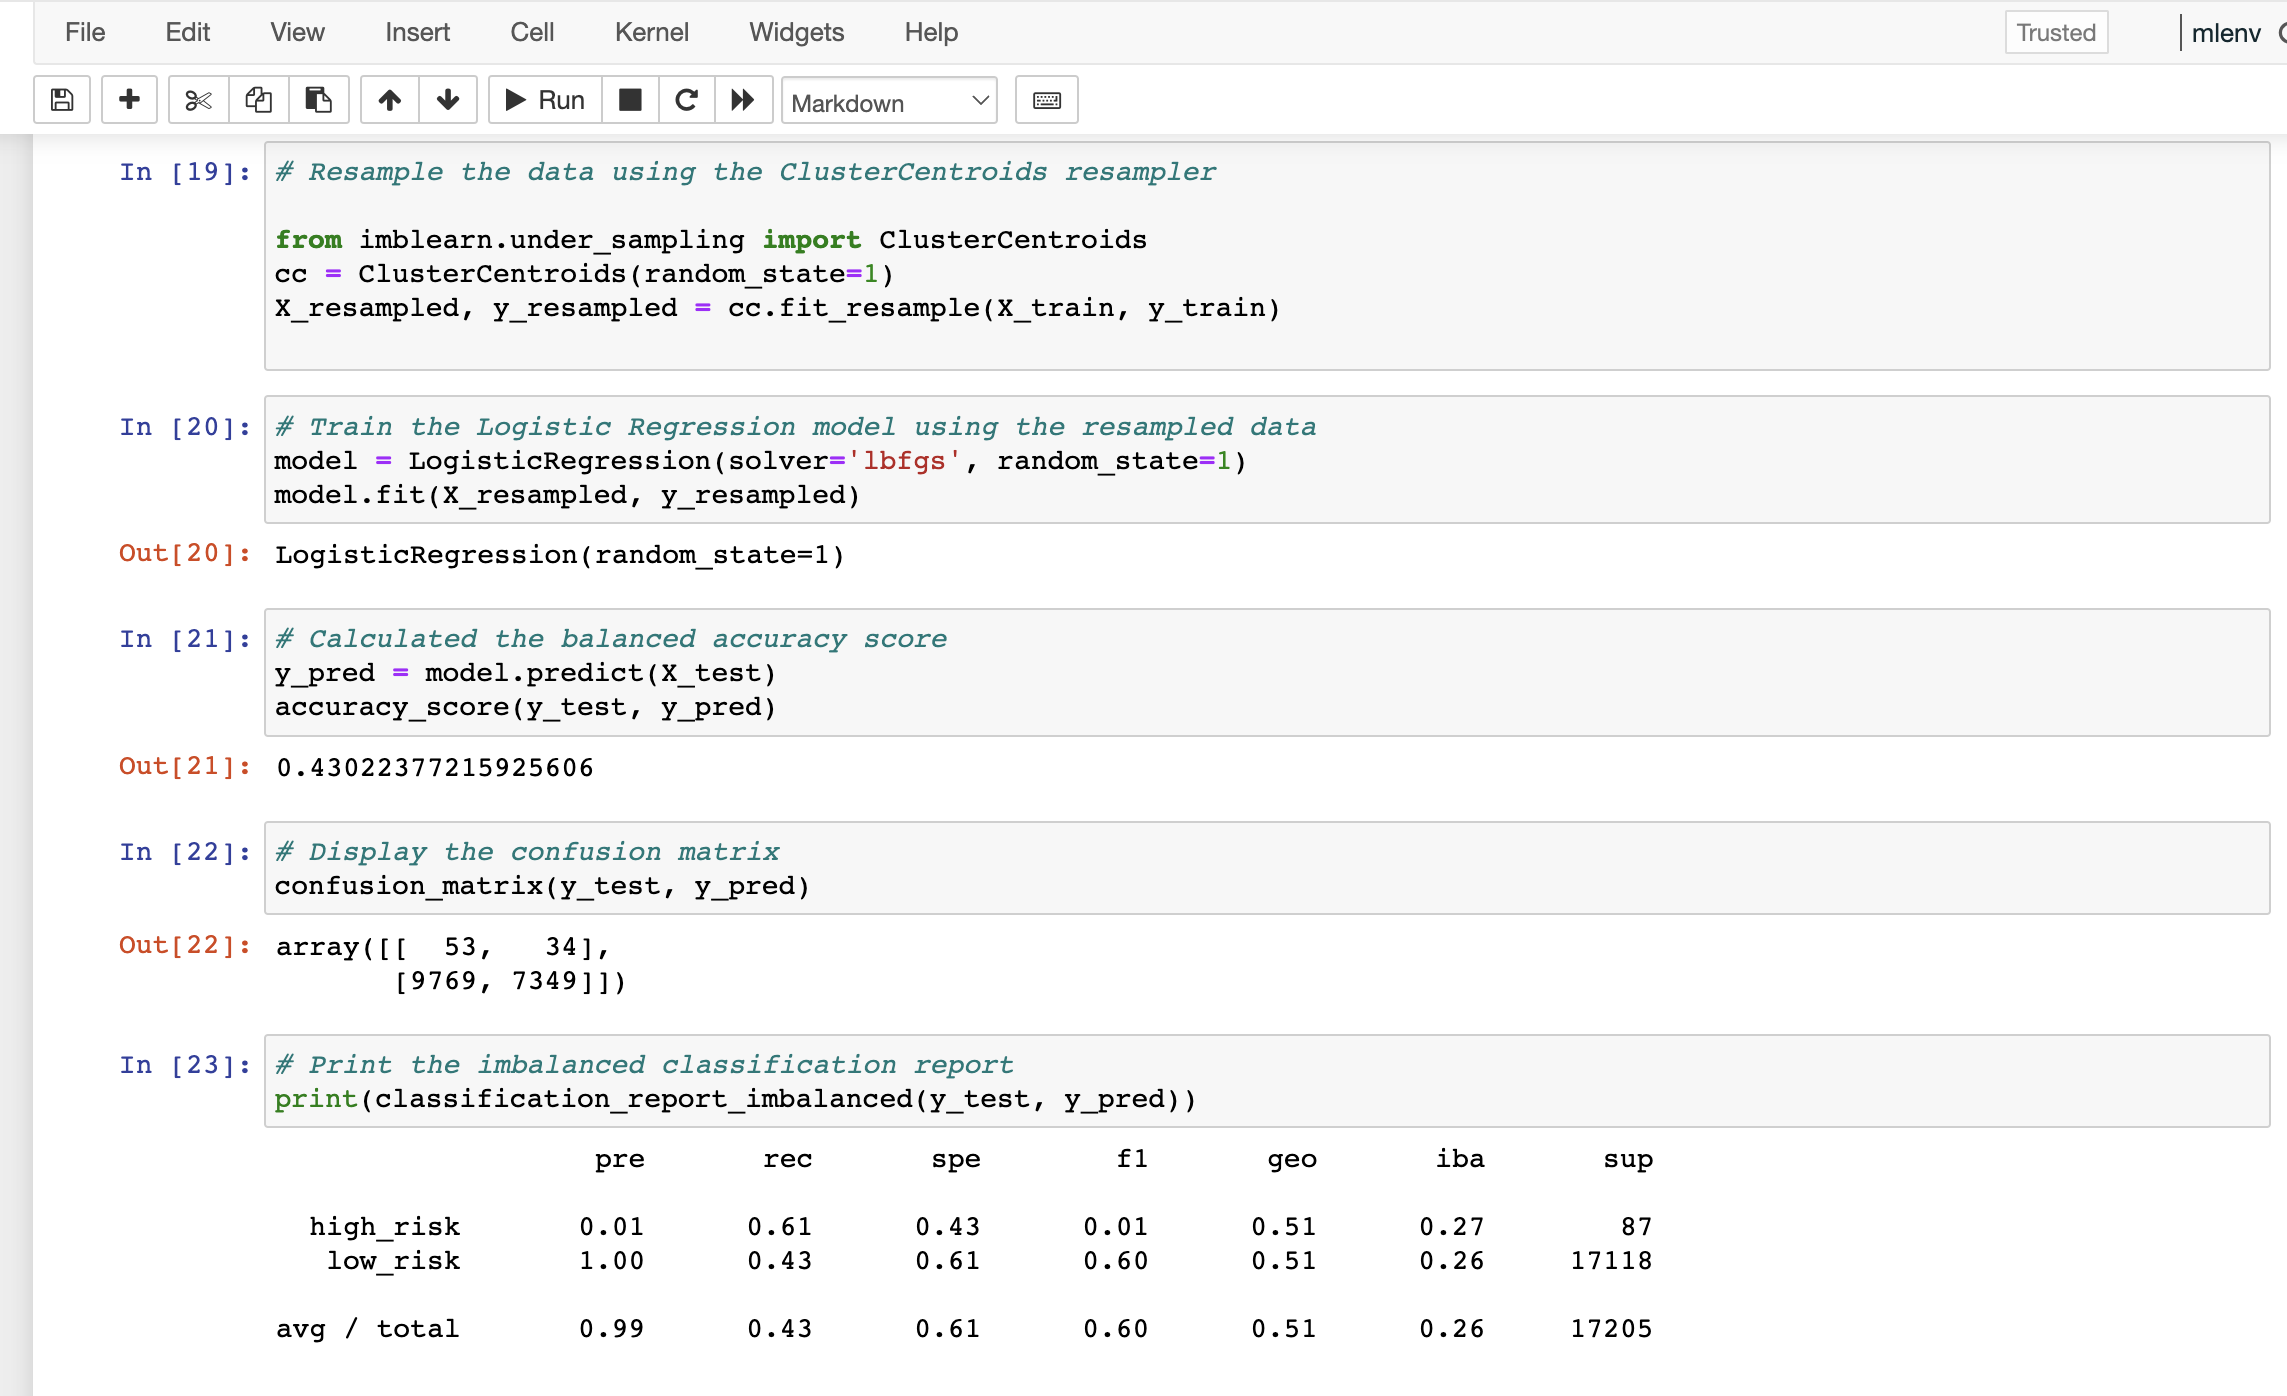Open the Cell menu

pos(531,32)
